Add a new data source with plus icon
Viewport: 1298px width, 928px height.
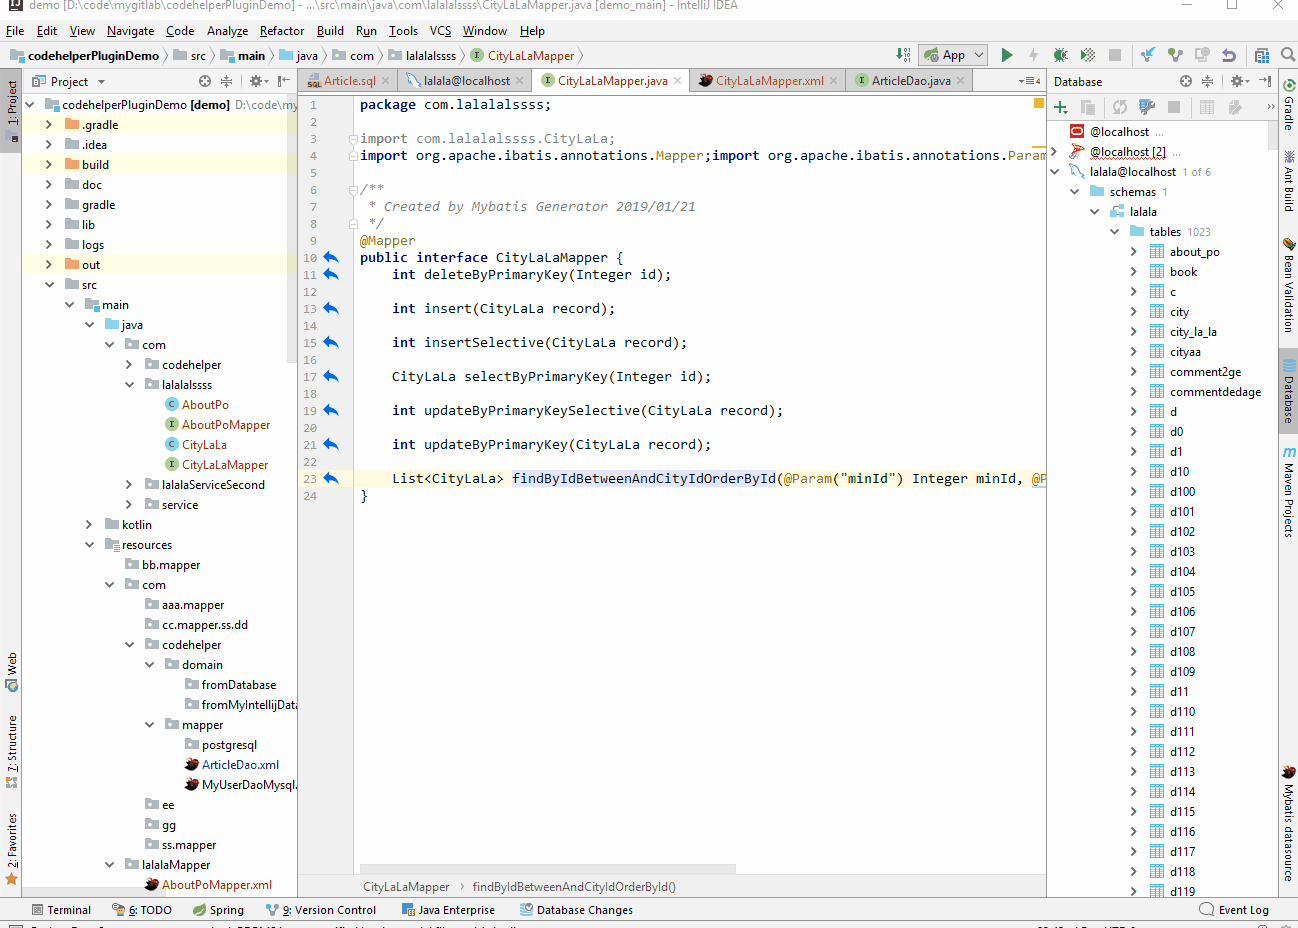(1061, 107)
